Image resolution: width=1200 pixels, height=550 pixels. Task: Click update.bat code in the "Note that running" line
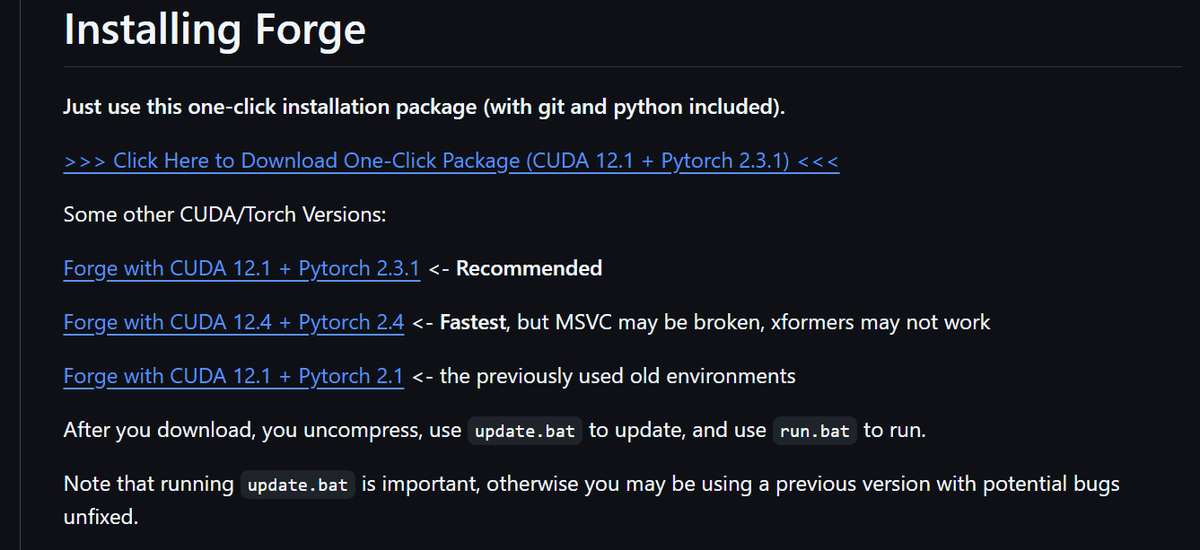(298, 485)
